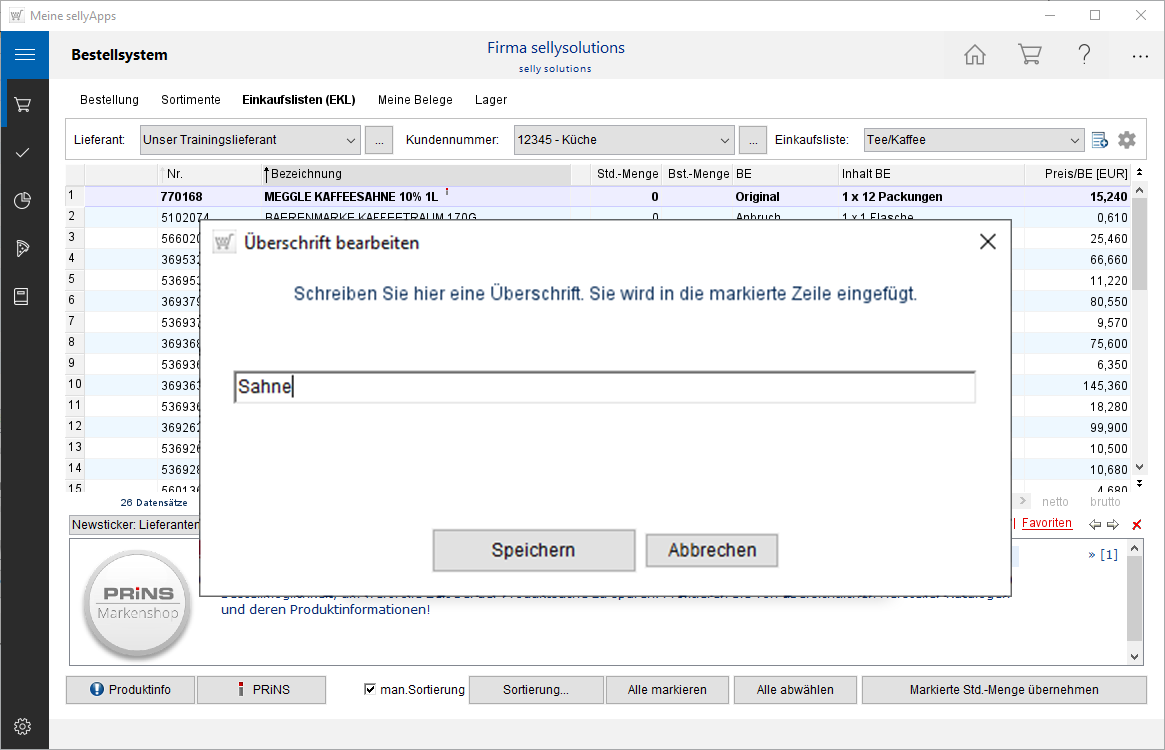Click the Abbrechen button
This screenshot has width=1165, height=750.
(711, 550)
